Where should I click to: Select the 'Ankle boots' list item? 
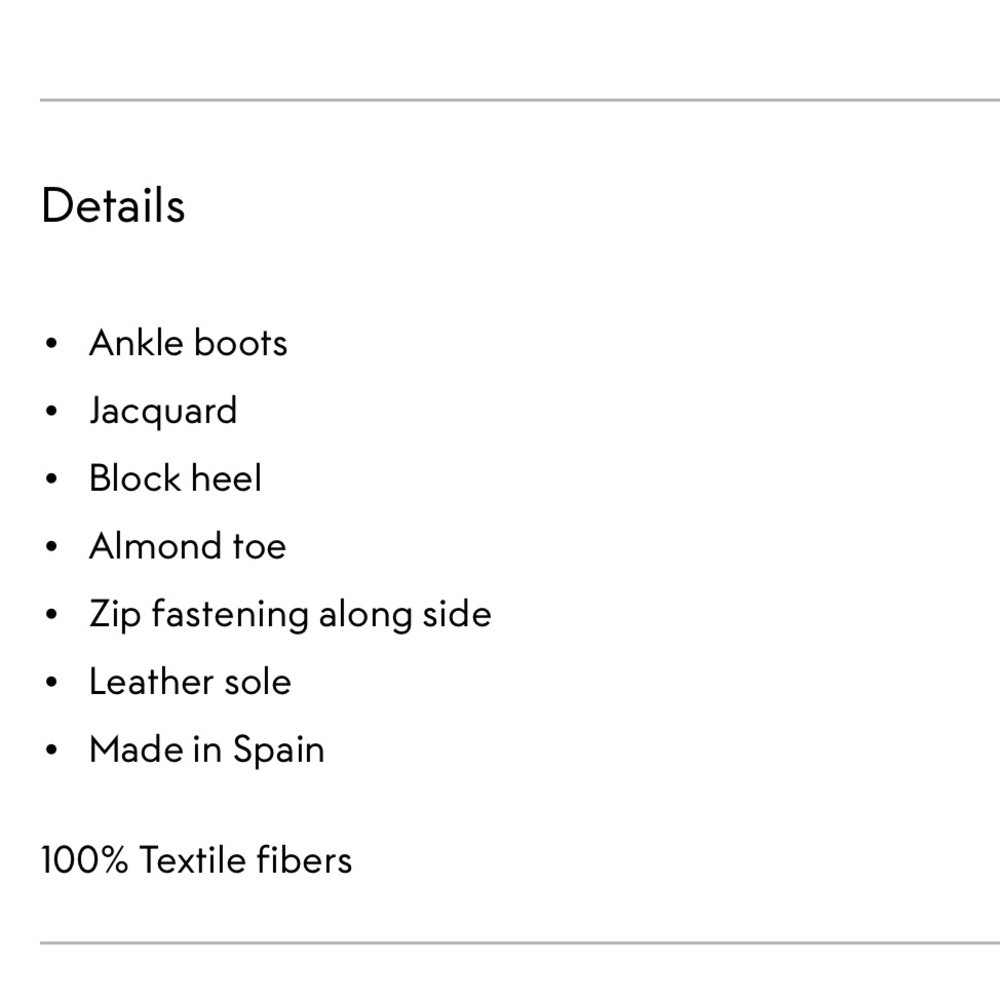coord(188,343)
